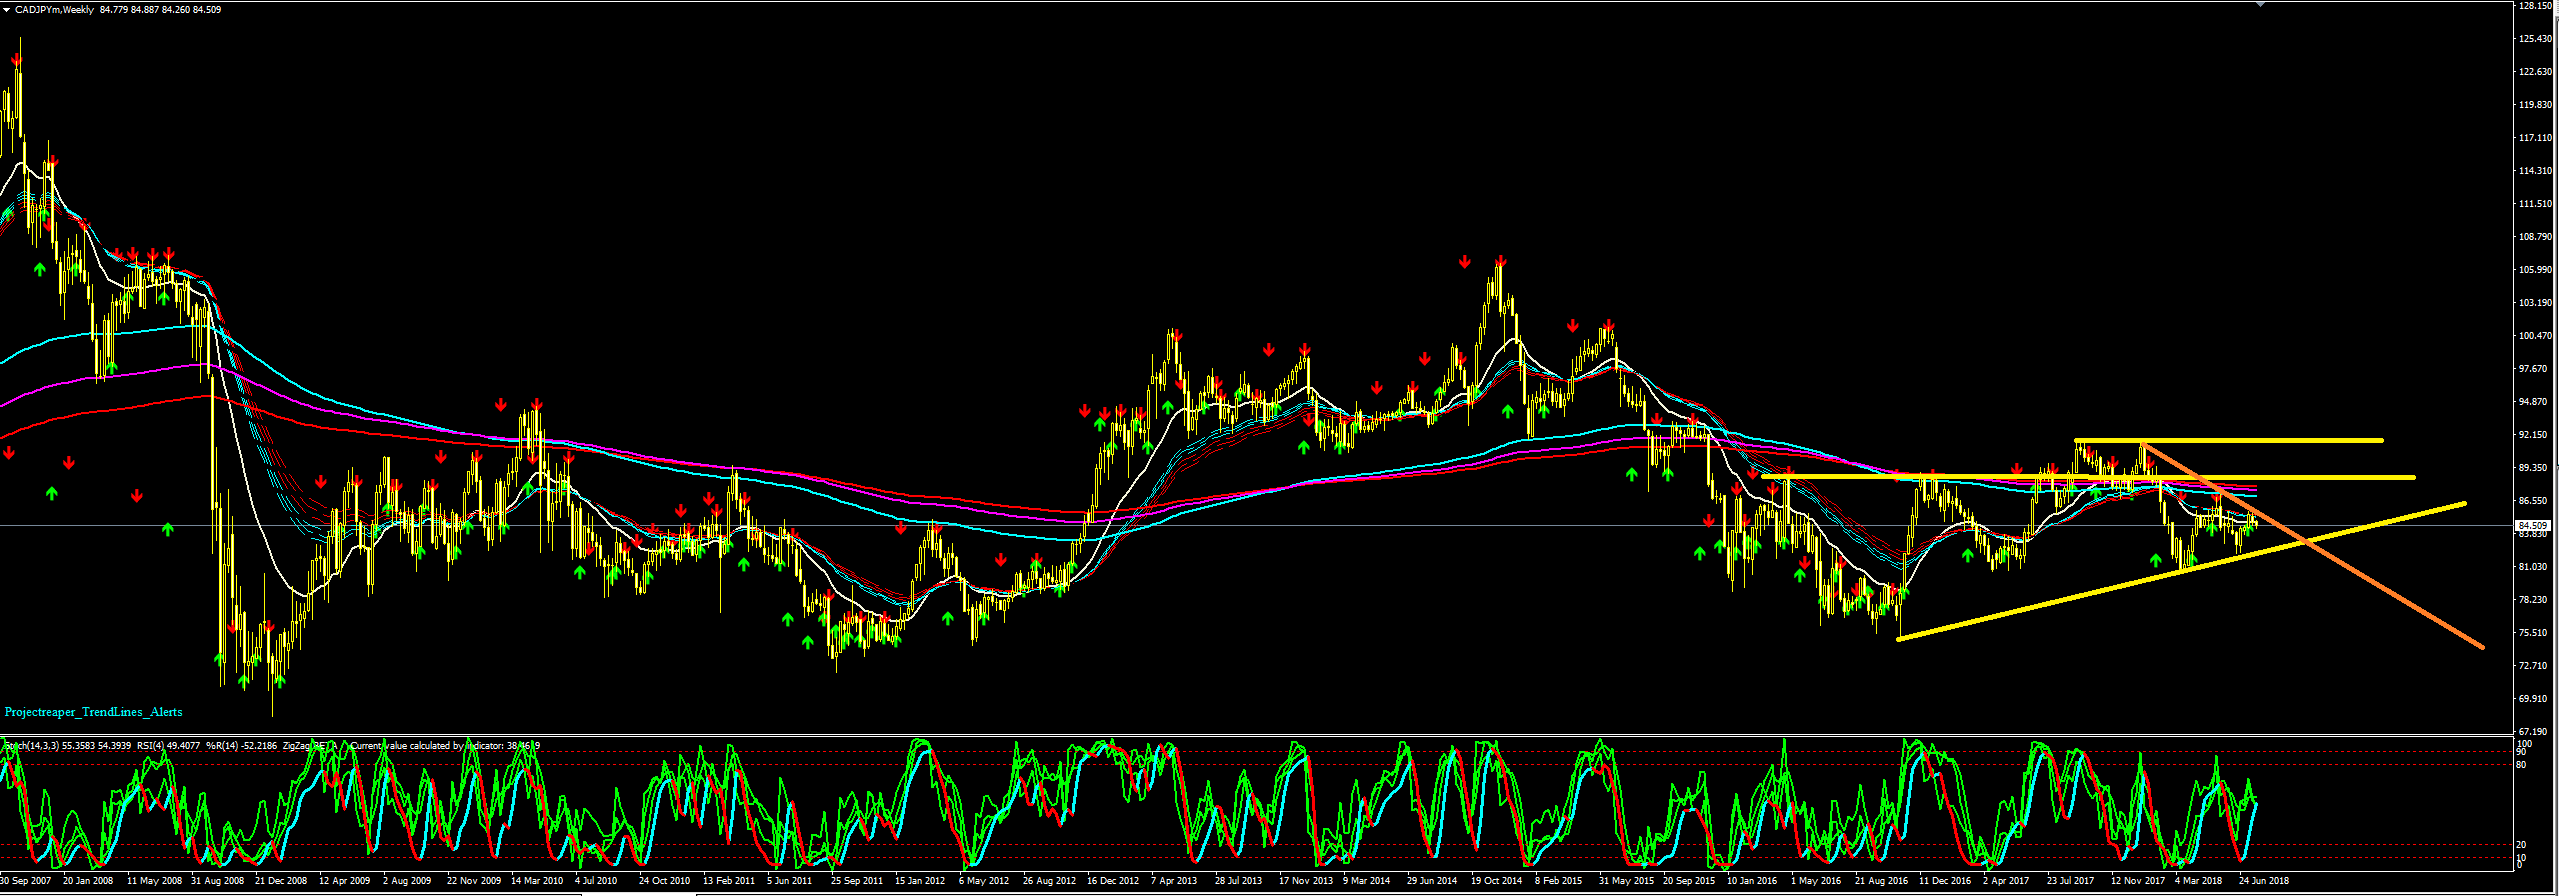The width and height of the screenshot is (2559, 896).
Task: Click the 19 Oct 2014 date label
Action: coord(1496,881)
